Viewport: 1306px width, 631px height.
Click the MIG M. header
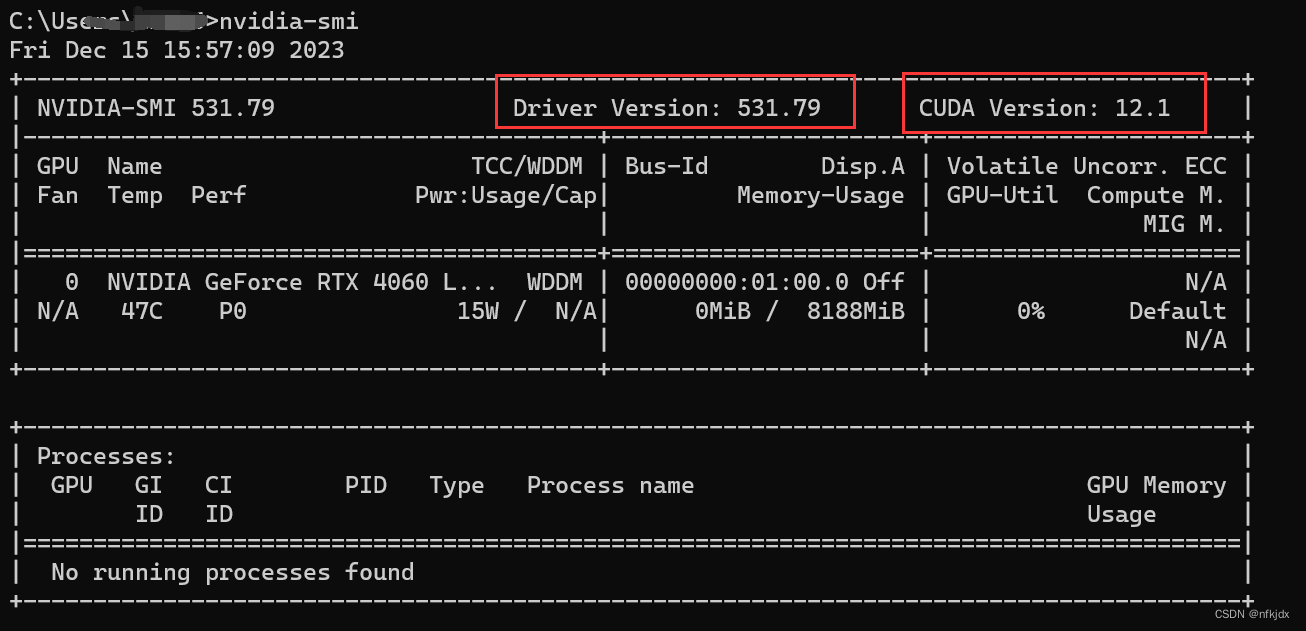1185,224
